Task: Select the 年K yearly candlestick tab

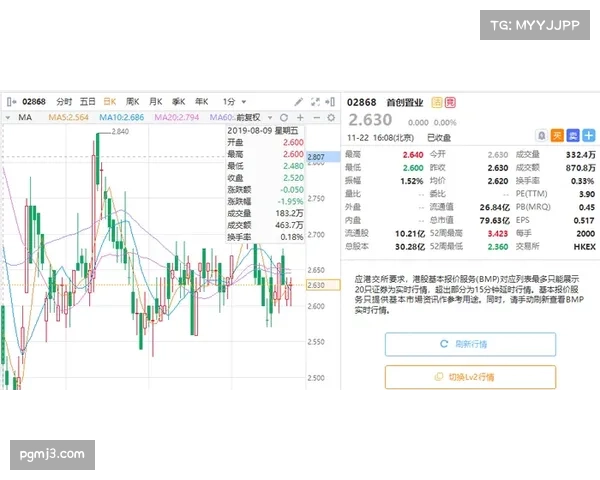Action: tap(201, 102)
